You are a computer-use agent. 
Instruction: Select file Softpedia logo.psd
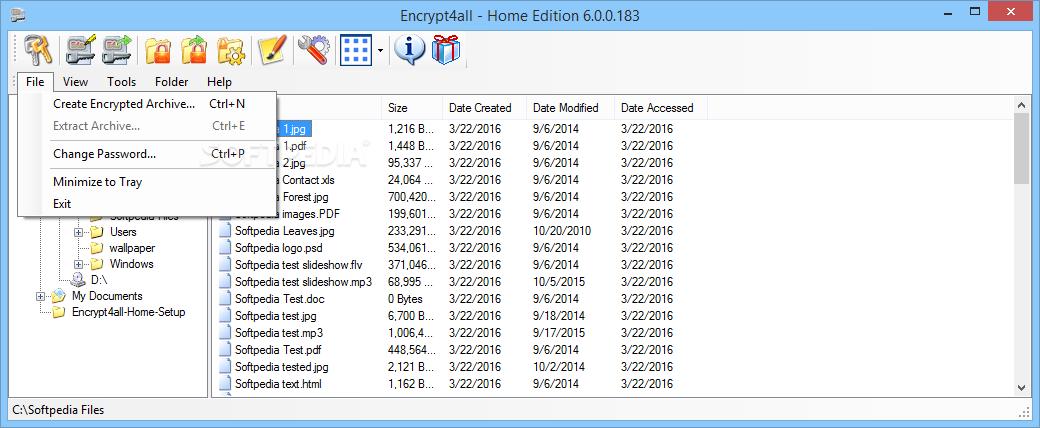(x=279, y=248)
